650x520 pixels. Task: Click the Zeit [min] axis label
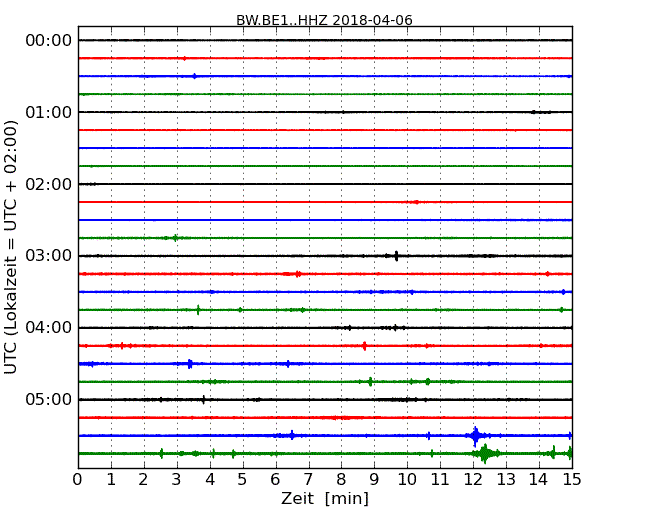[325, 498]
